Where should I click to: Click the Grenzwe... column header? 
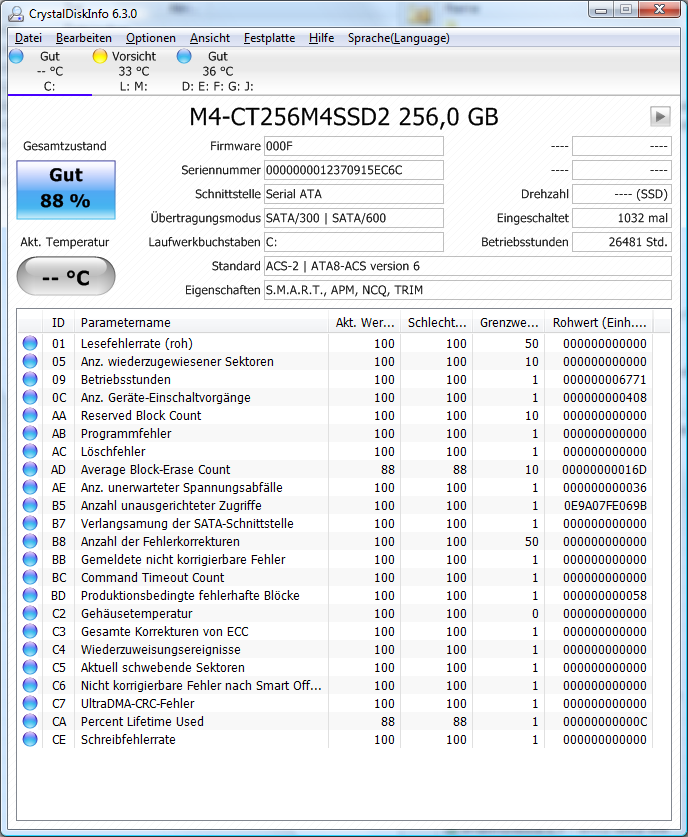[508, 322]
